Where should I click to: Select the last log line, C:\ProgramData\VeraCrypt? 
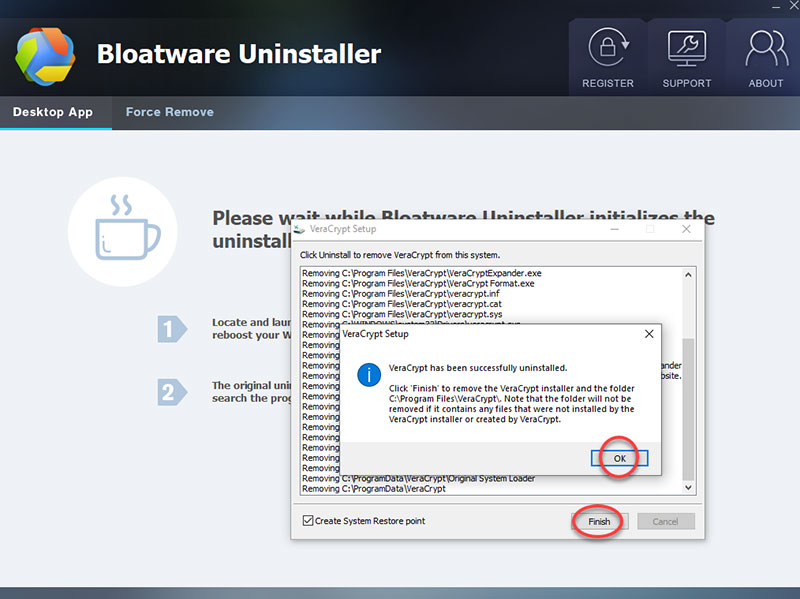(x=374, y=488)
